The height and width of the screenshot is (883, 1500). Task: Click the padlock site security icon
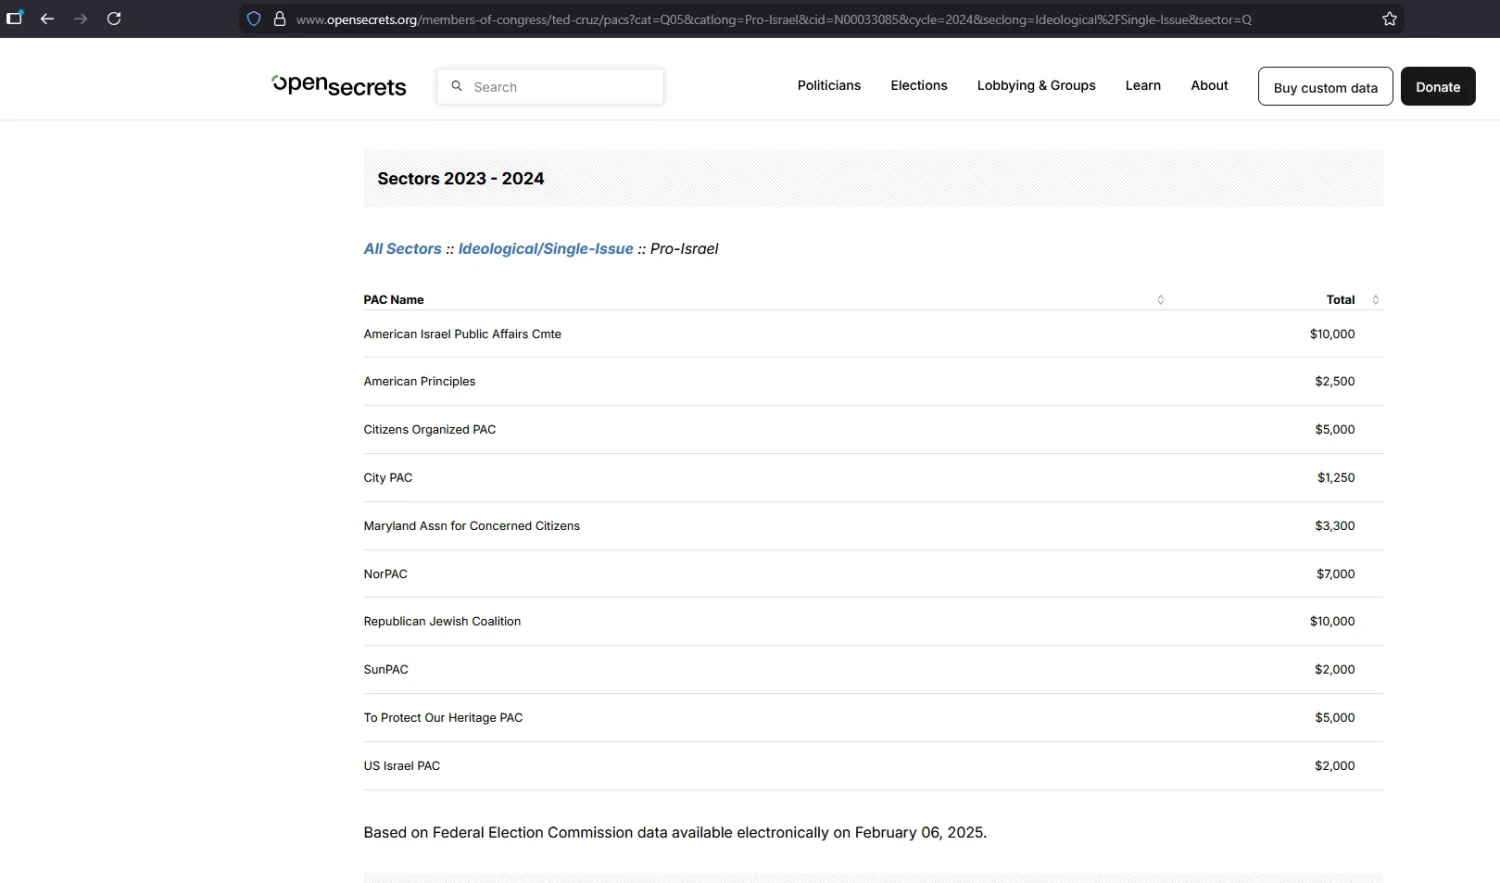[x=280, y=19]
